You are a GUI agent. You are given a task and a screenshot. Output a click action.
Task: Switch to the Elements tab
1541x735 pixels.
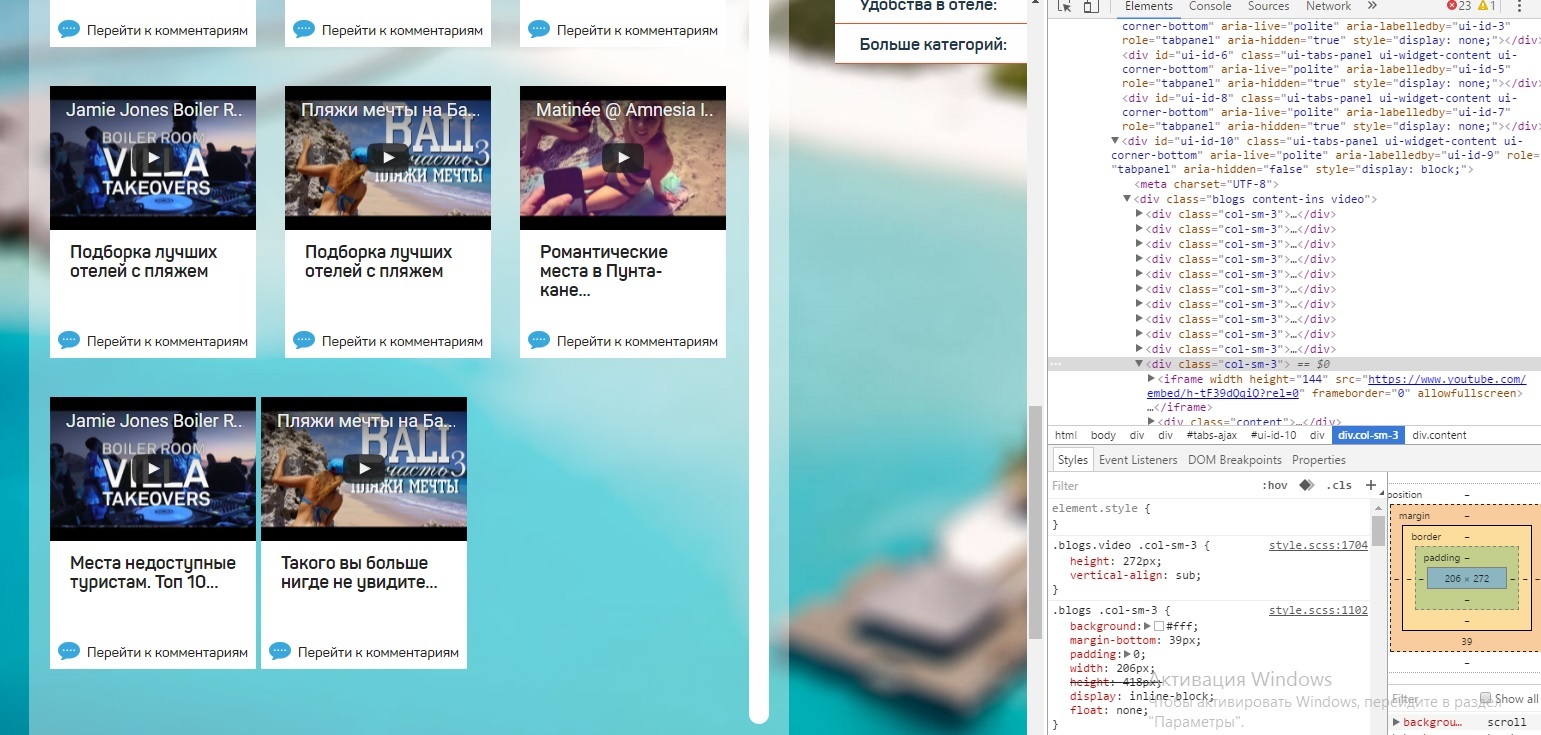pyautogui.click(x=1149, y=6)
